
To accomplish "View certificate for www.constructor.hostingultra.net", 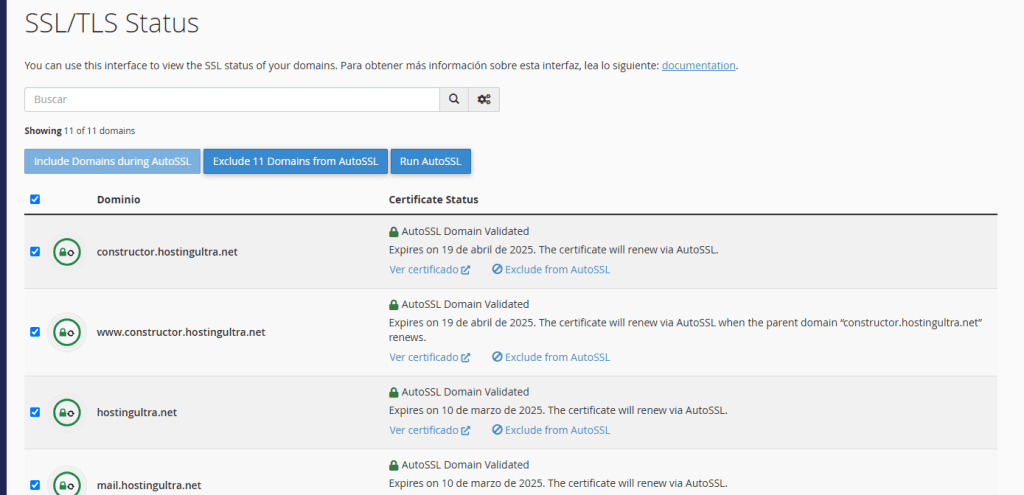I will pyautogui.click(x=430, y=357).
